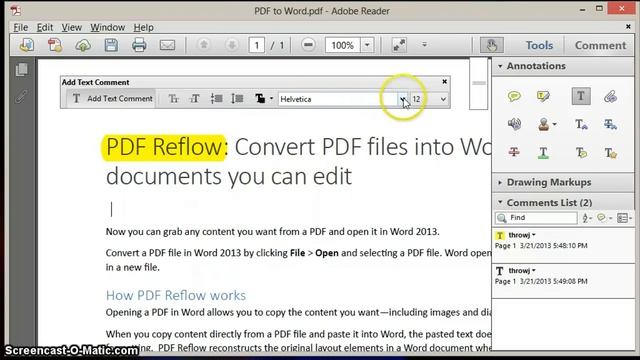Save the file with the floppy icon
Screen dimensions: 640x360
pyautogui.click(x=111, y=45)
